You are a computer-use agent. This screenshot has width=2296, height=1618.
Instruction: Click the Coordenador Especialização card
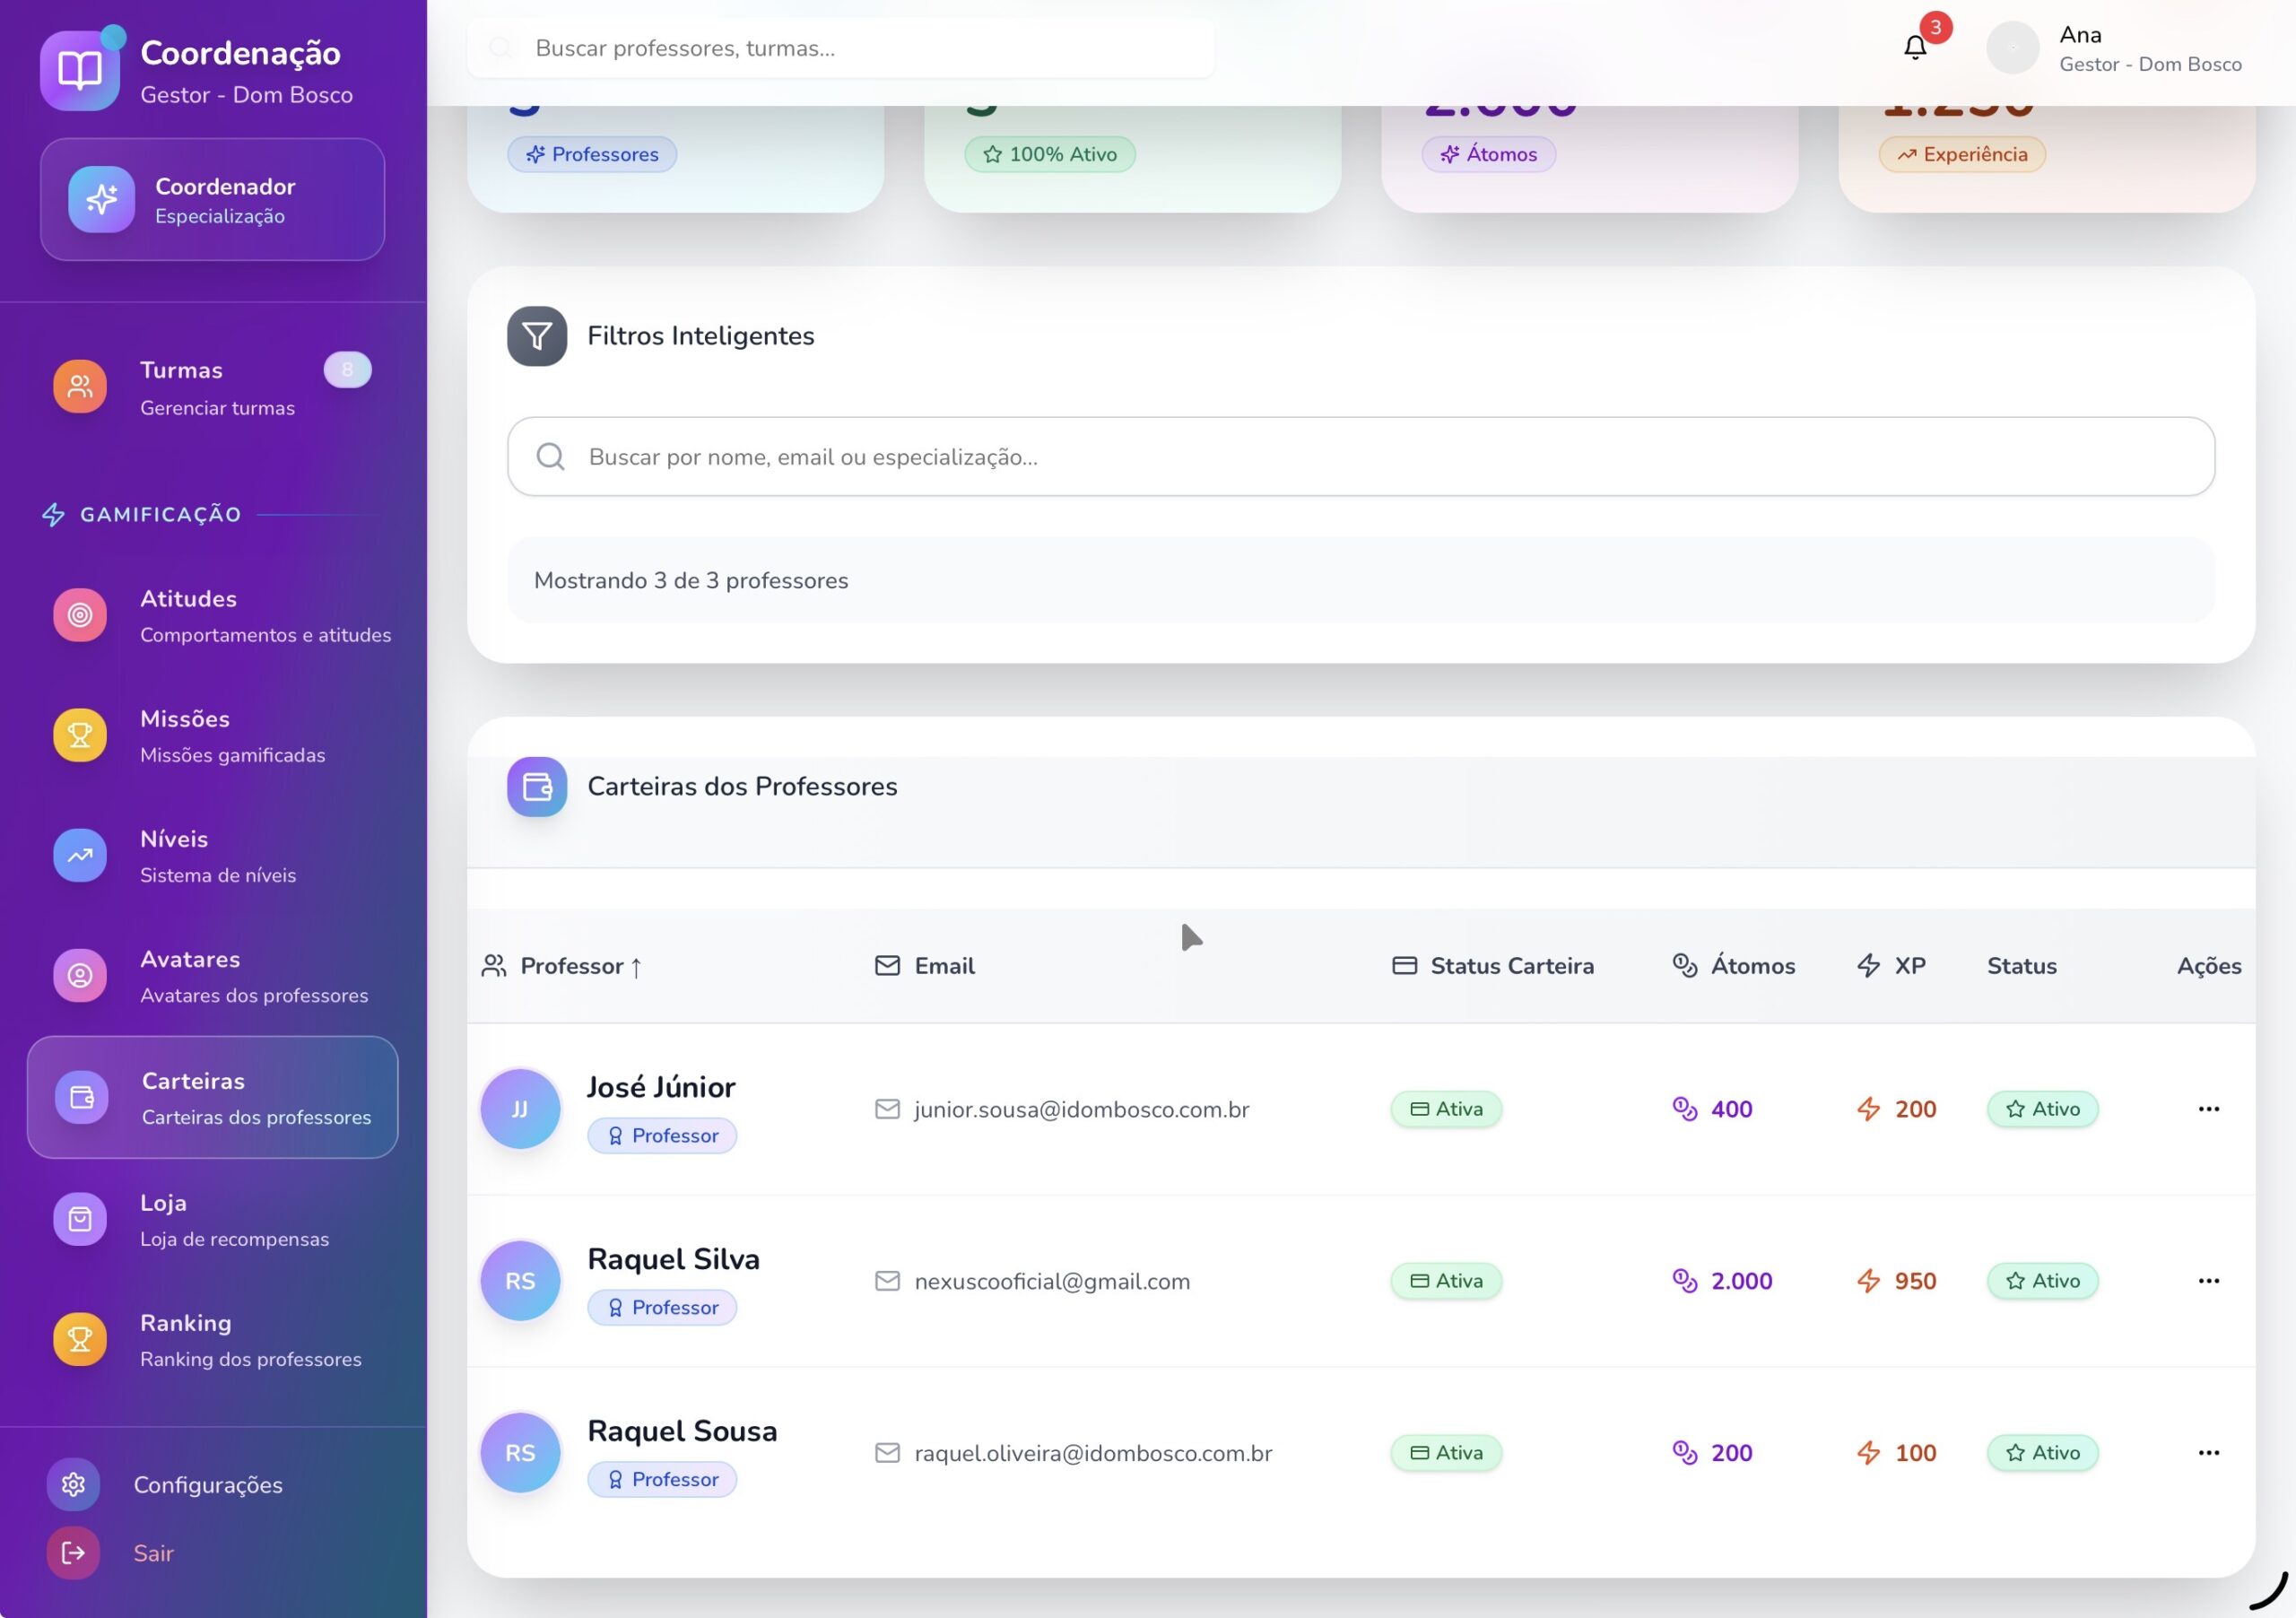pos(212,200)
